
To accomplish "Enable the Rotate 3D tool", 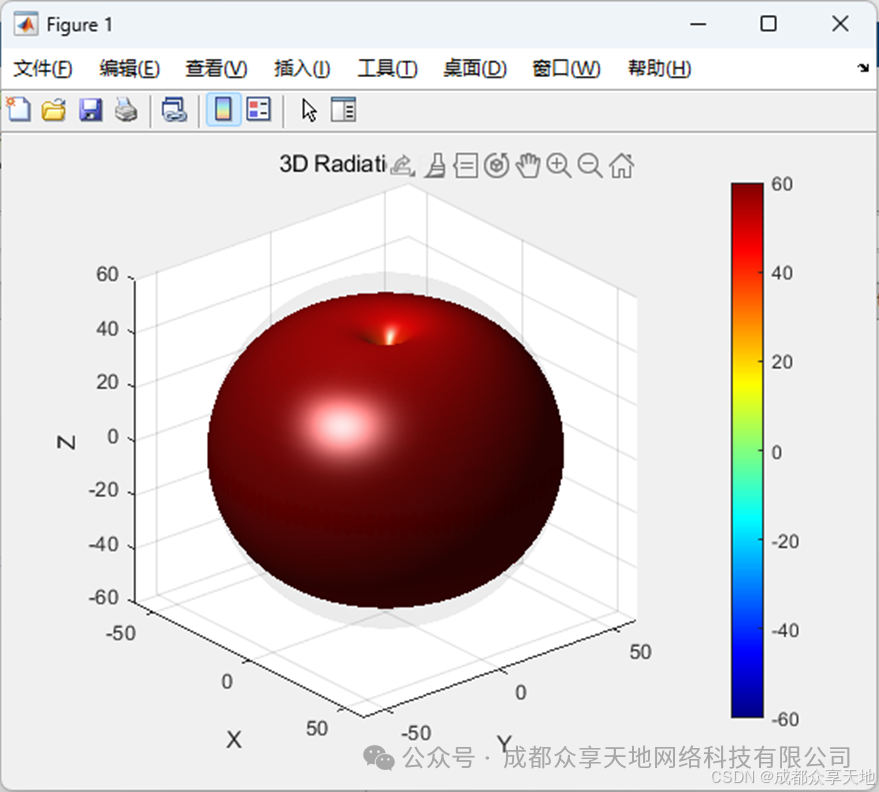I will (497, 165).
